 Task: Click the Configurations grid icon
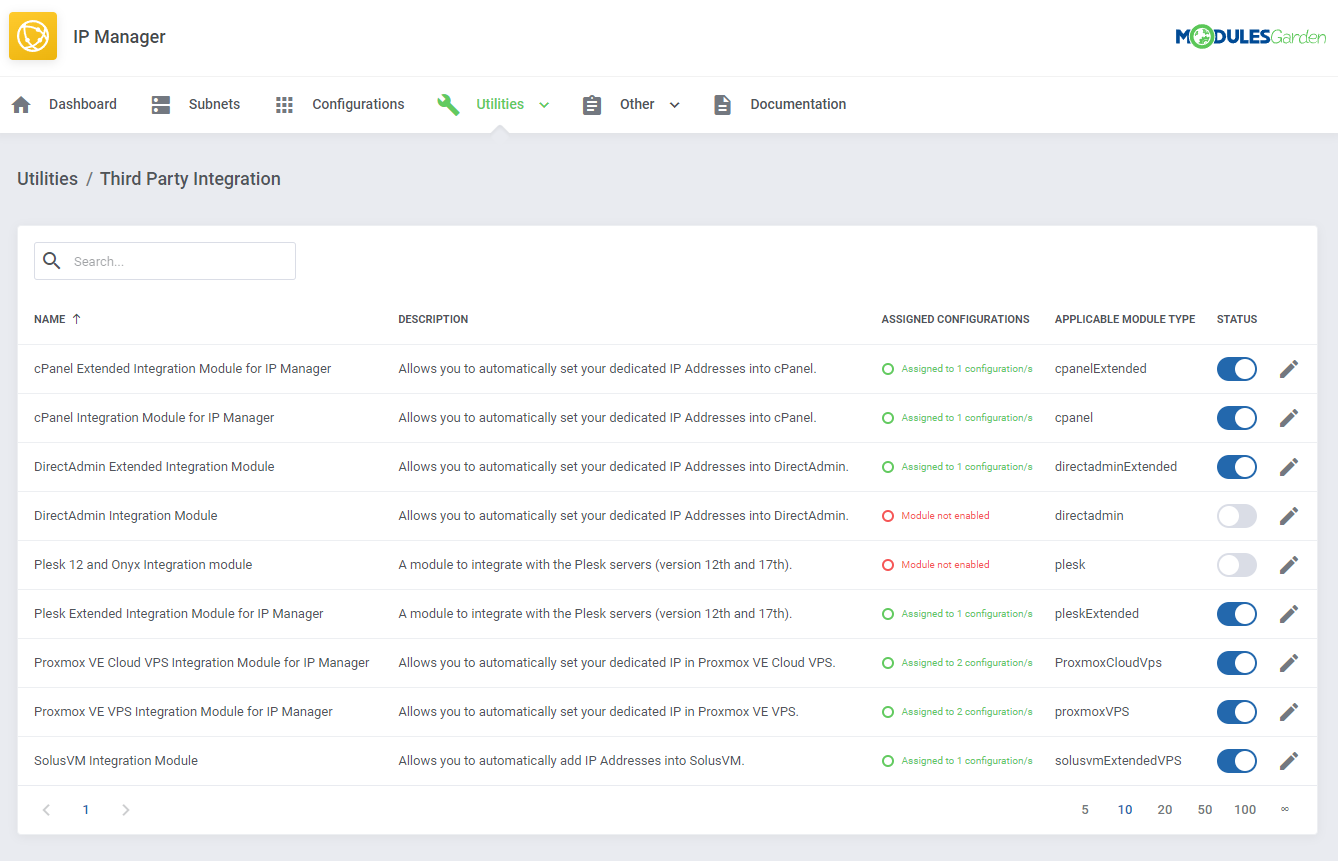pos(284,103)
